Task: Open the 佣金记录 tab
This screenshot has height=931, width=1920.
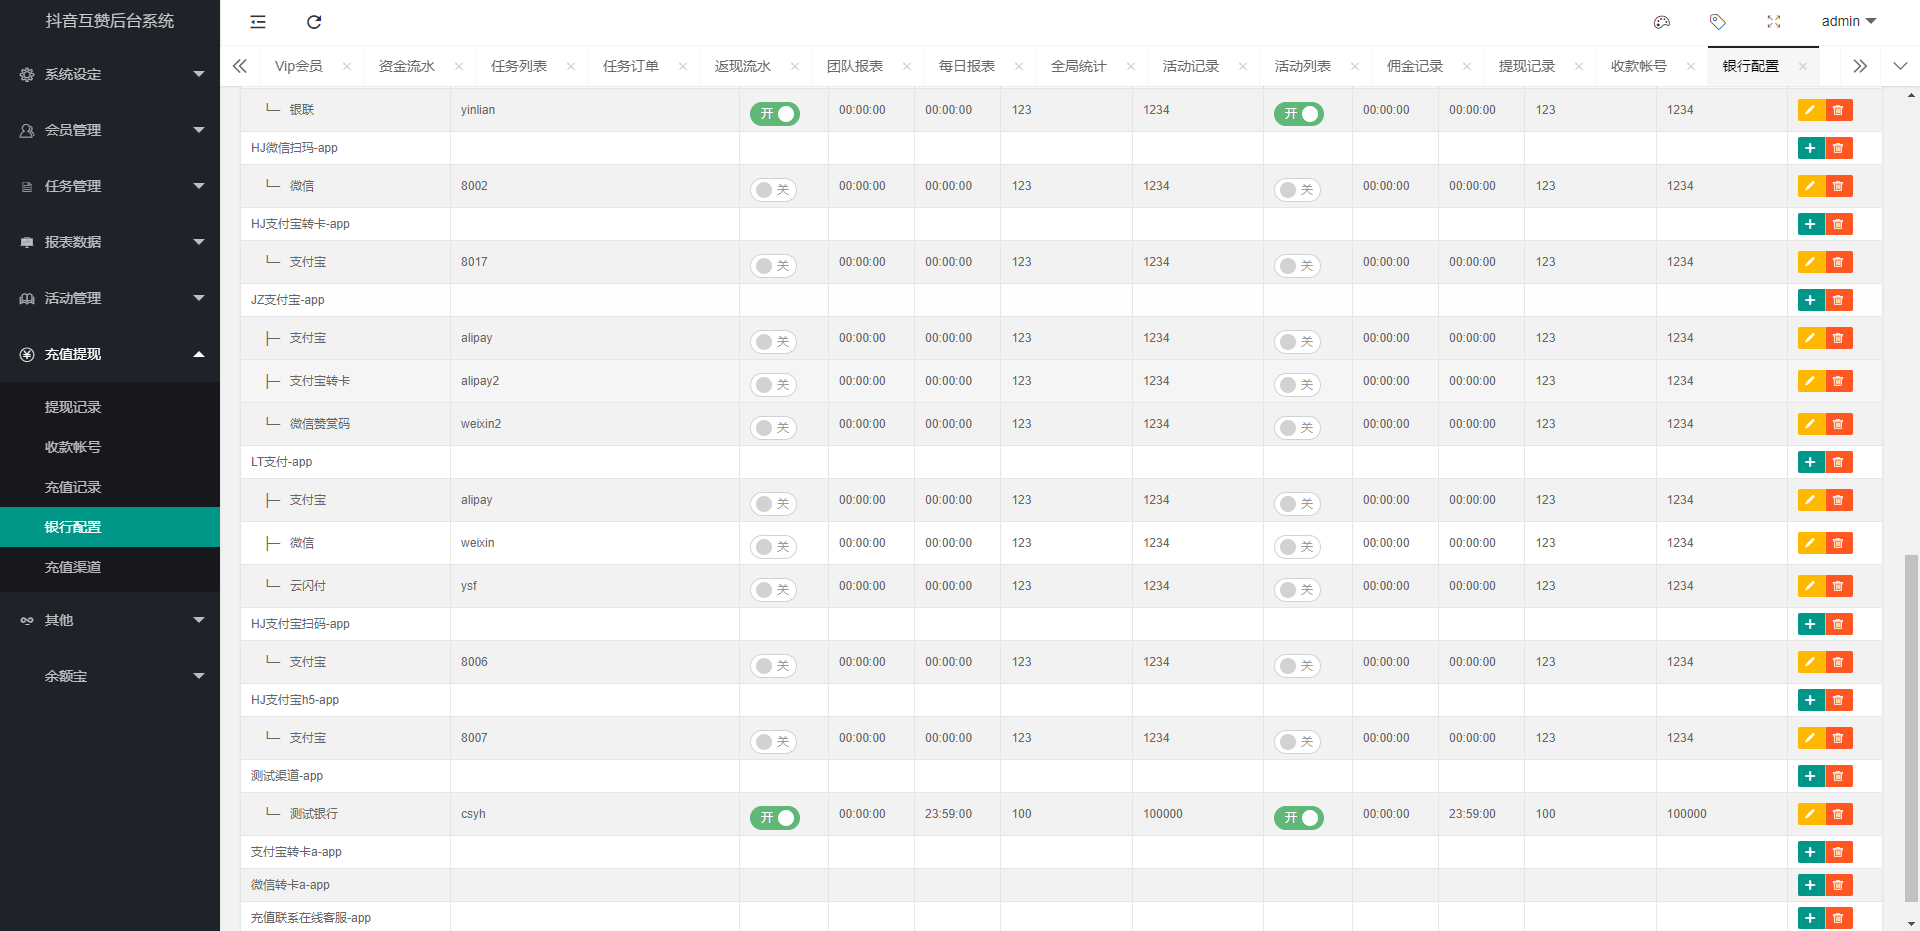Action: click(1415, 66)
